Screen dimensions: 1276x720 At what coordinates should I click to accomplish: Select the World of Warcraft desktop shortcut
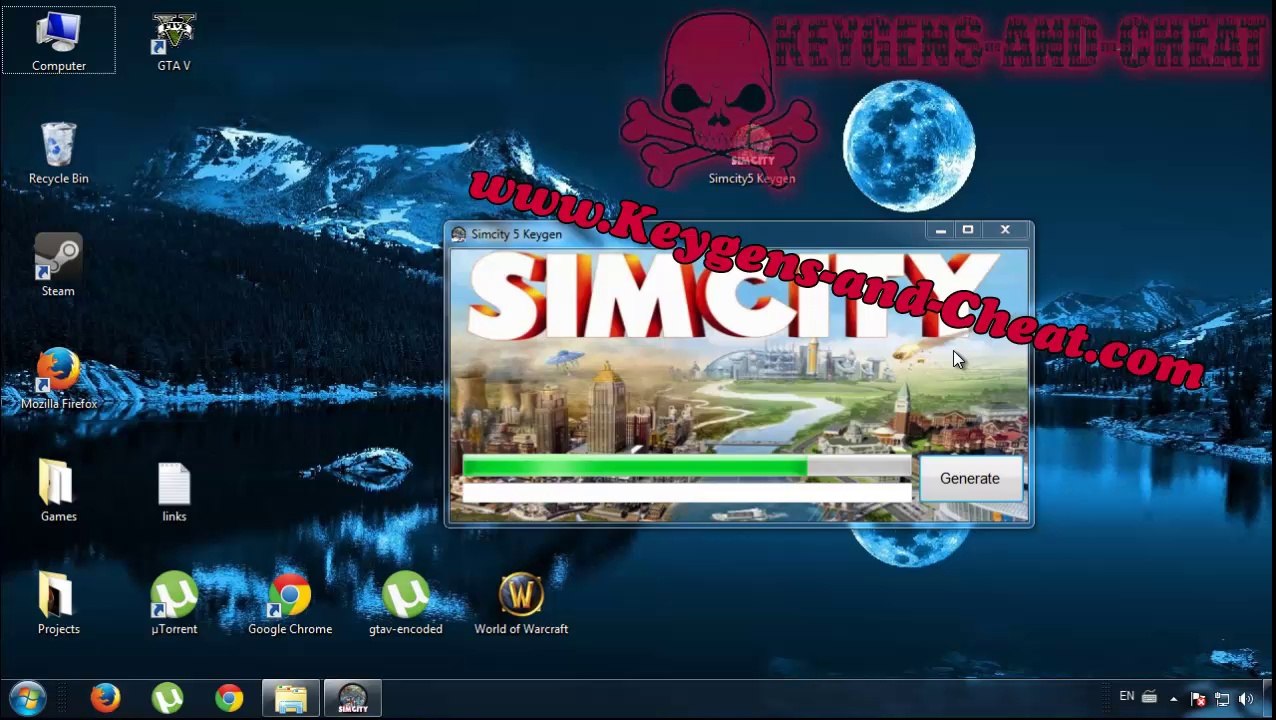click(x=521, y=604)
